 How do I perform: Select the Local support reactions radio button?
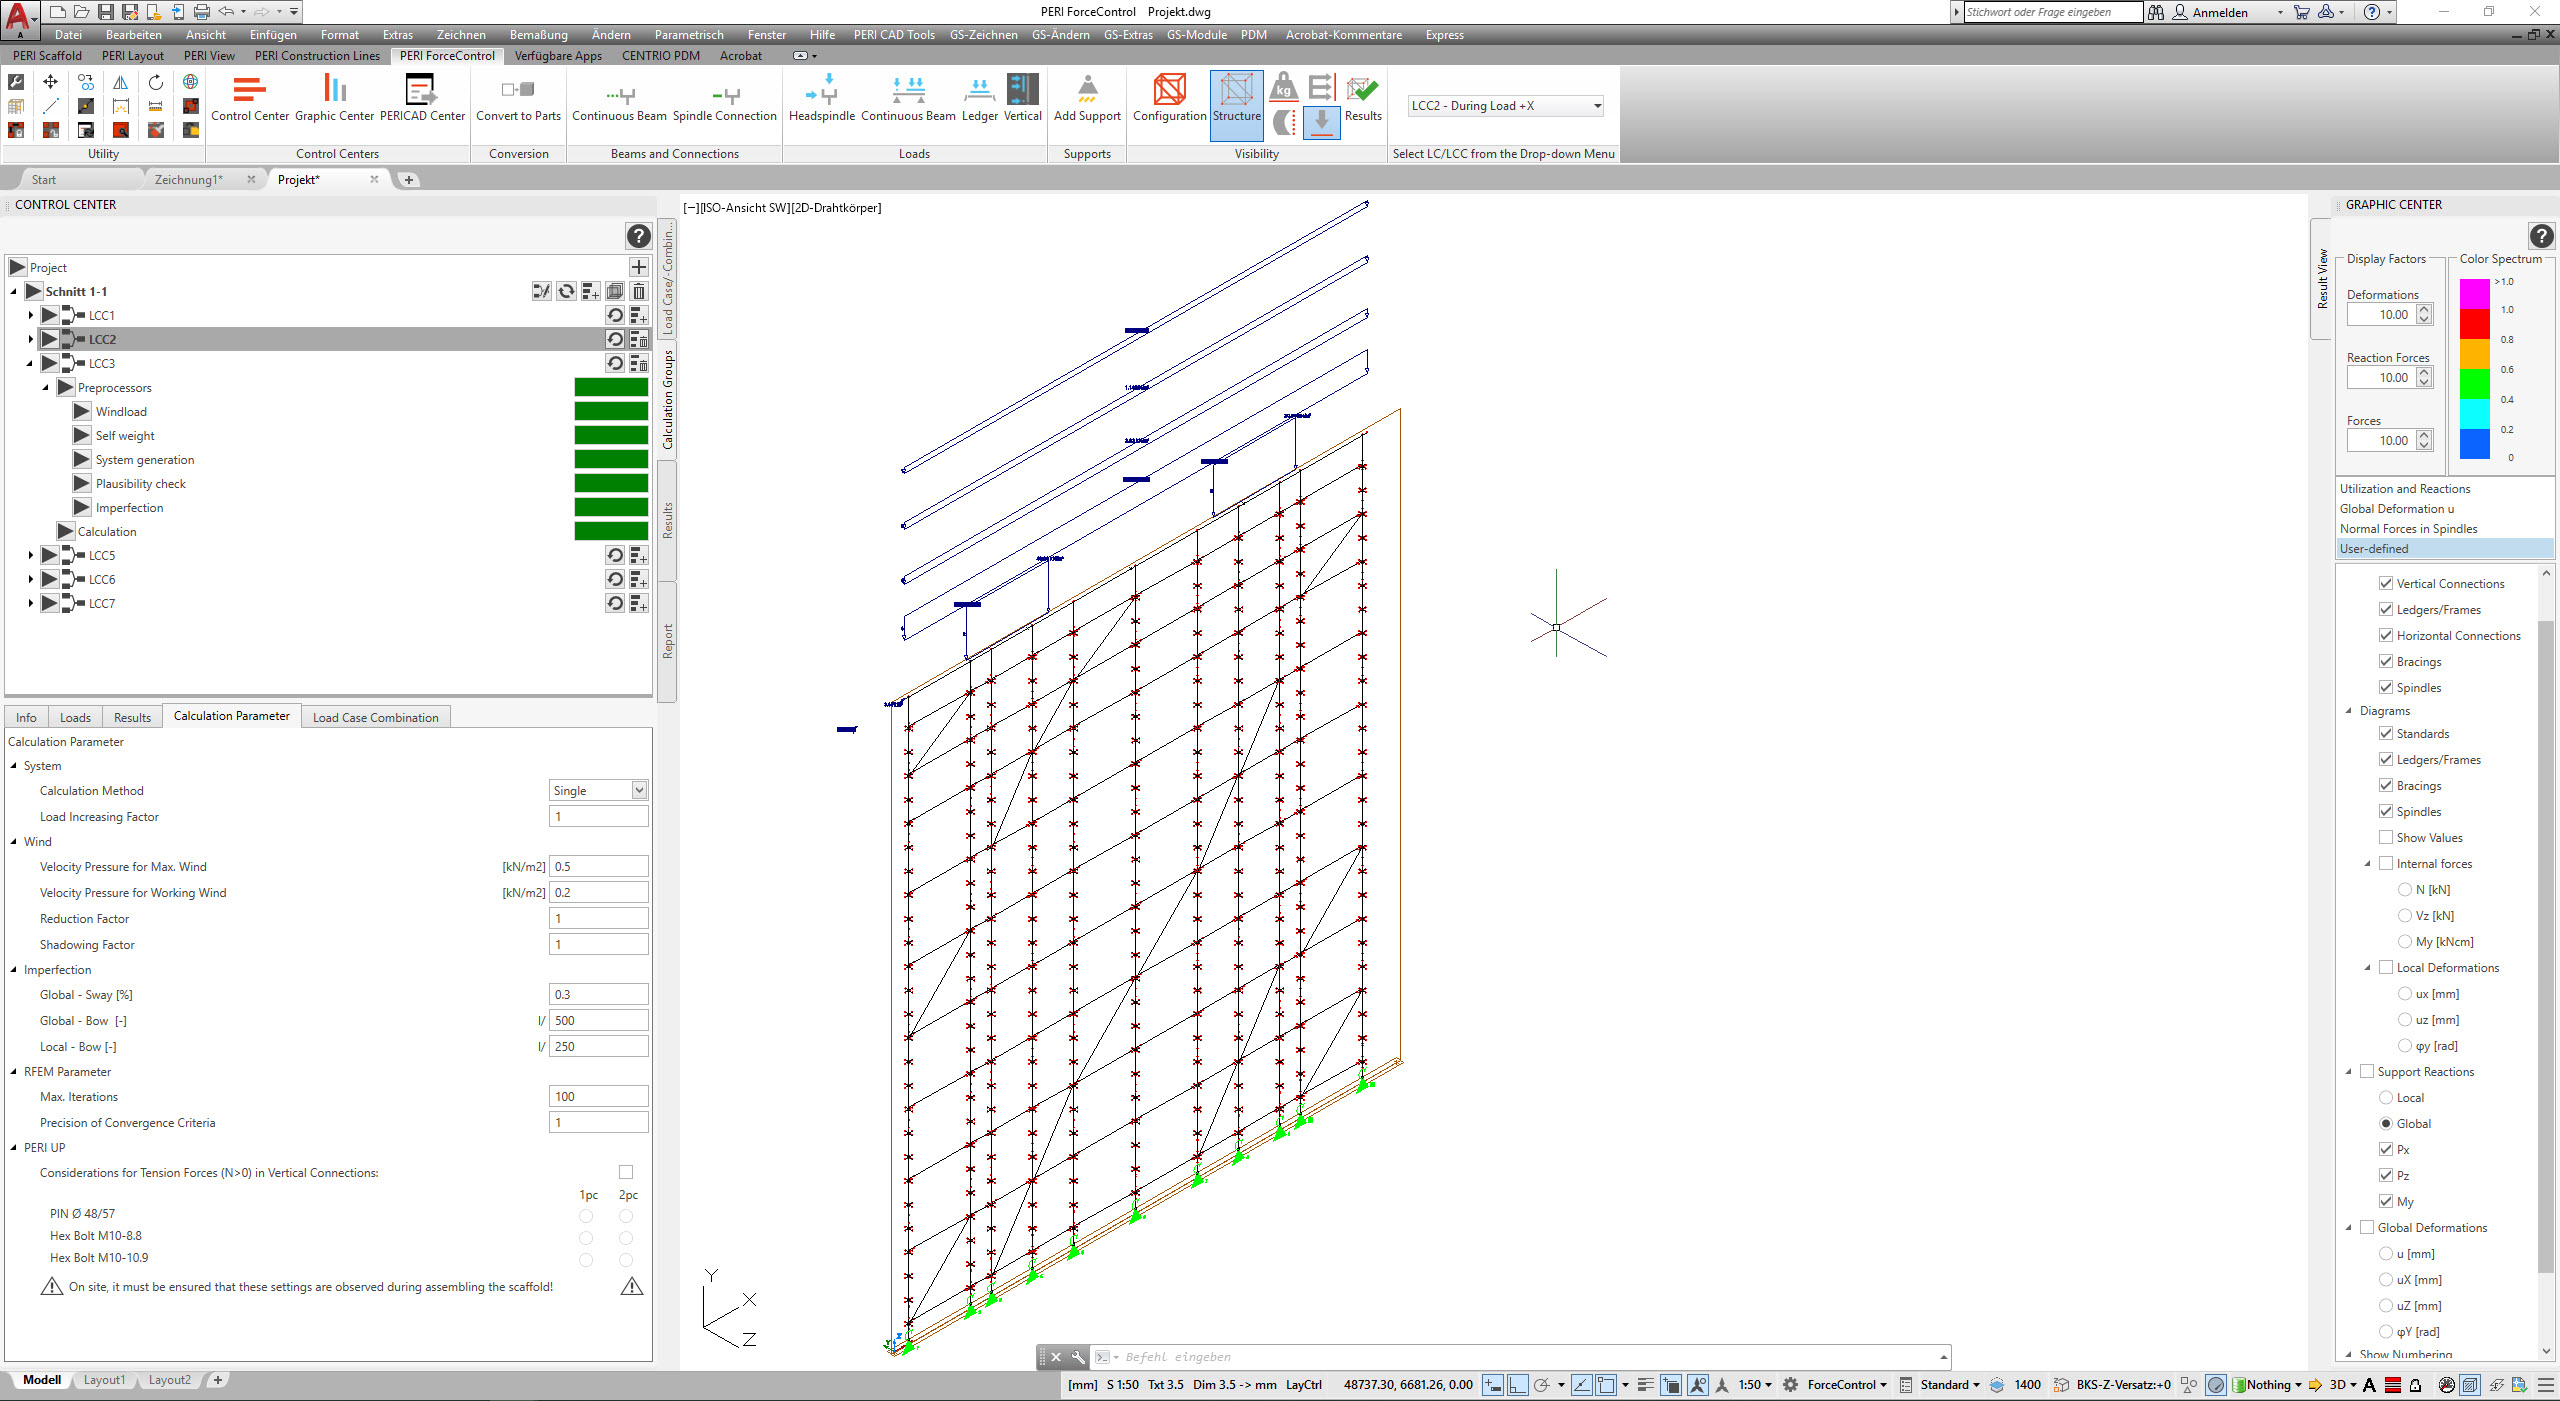[x=2388, y=1097]
